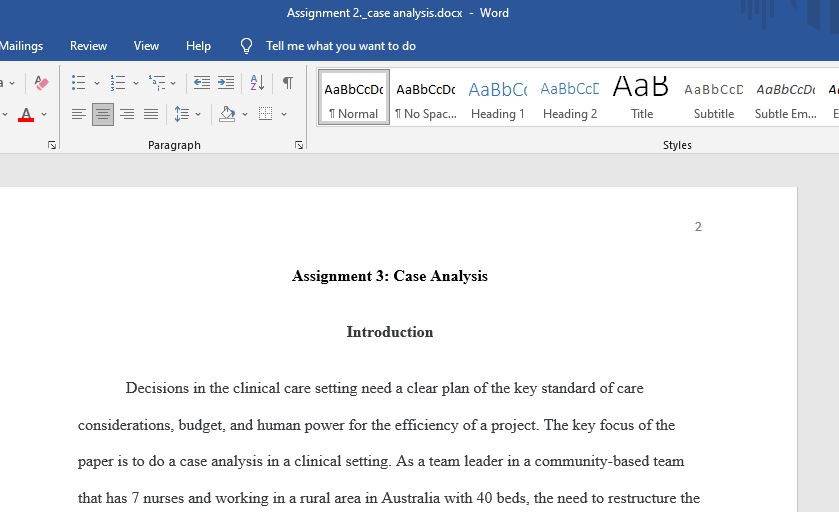Click the line starting with Decisions in the clinical
The image size is (839, 512).
click(384, 388)
